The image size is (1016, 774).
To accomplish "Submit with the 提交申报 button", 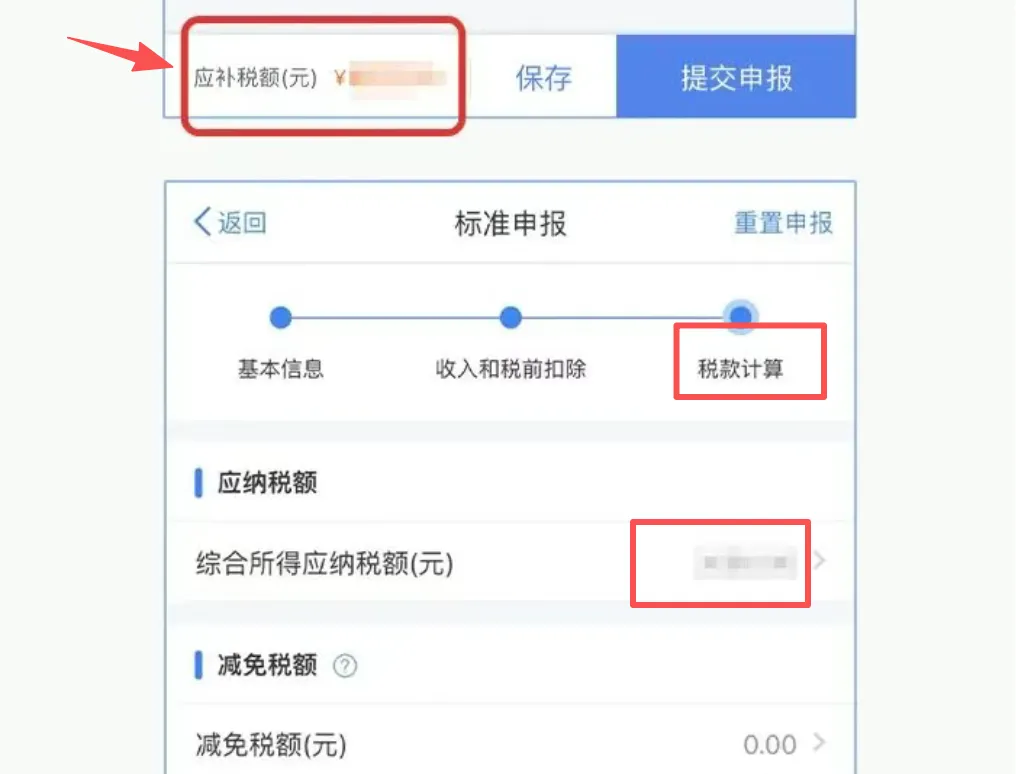I will pyautogui.click(x=736, y=76).
